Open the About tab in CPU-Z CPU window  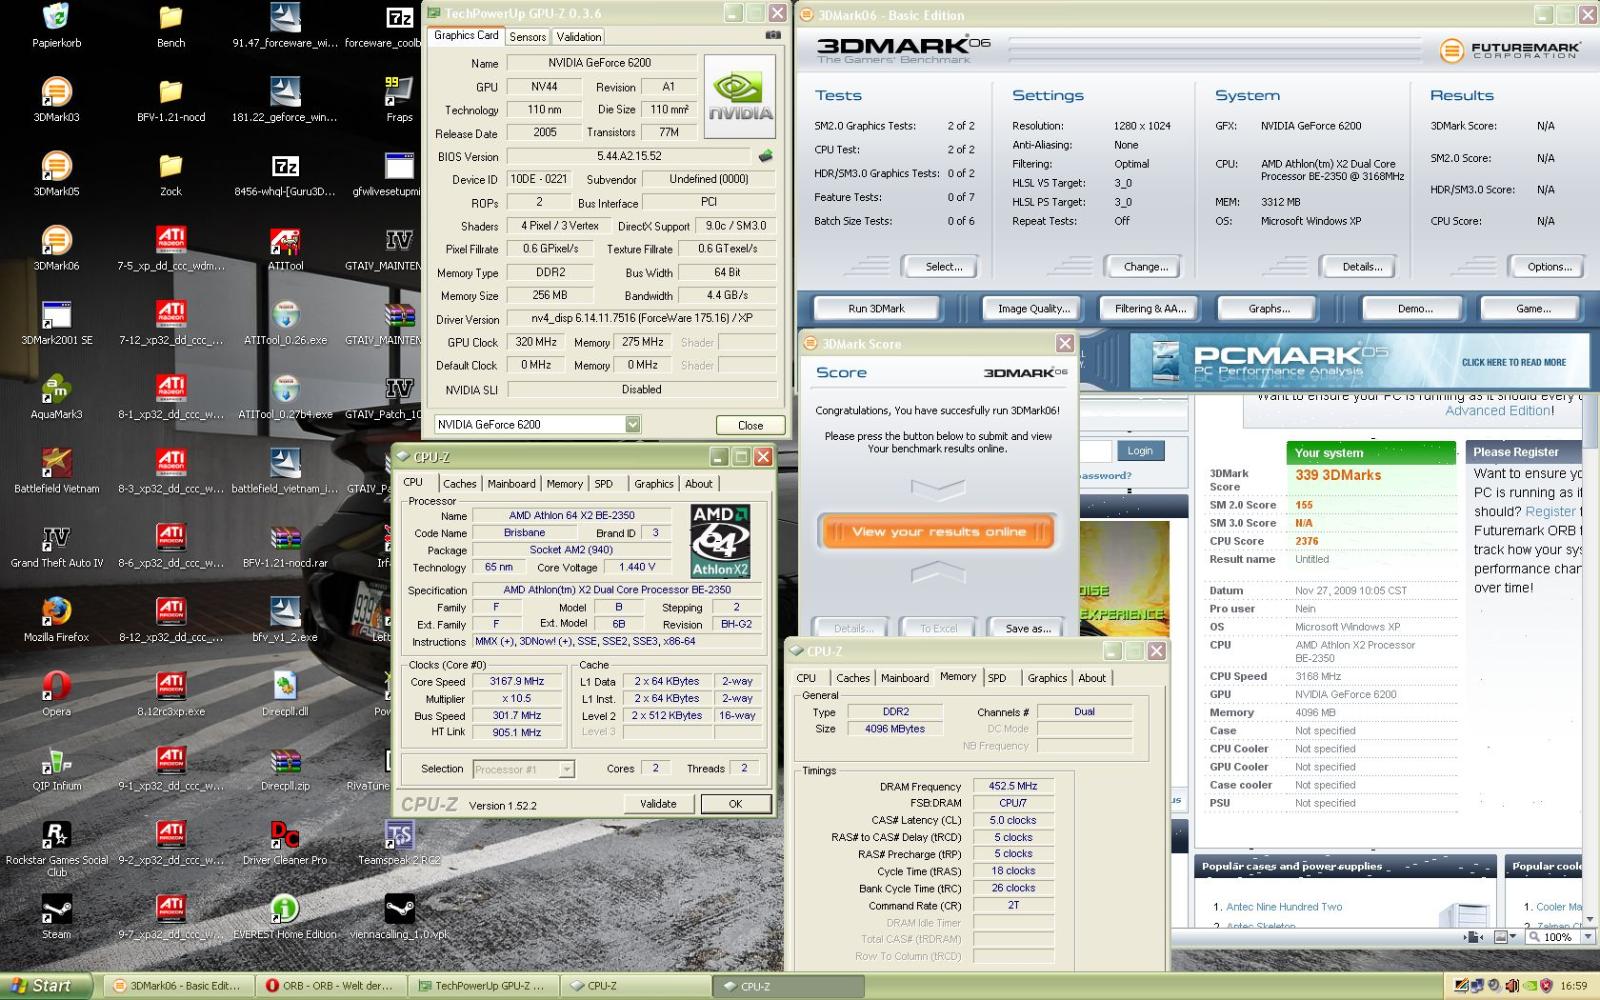699,483
